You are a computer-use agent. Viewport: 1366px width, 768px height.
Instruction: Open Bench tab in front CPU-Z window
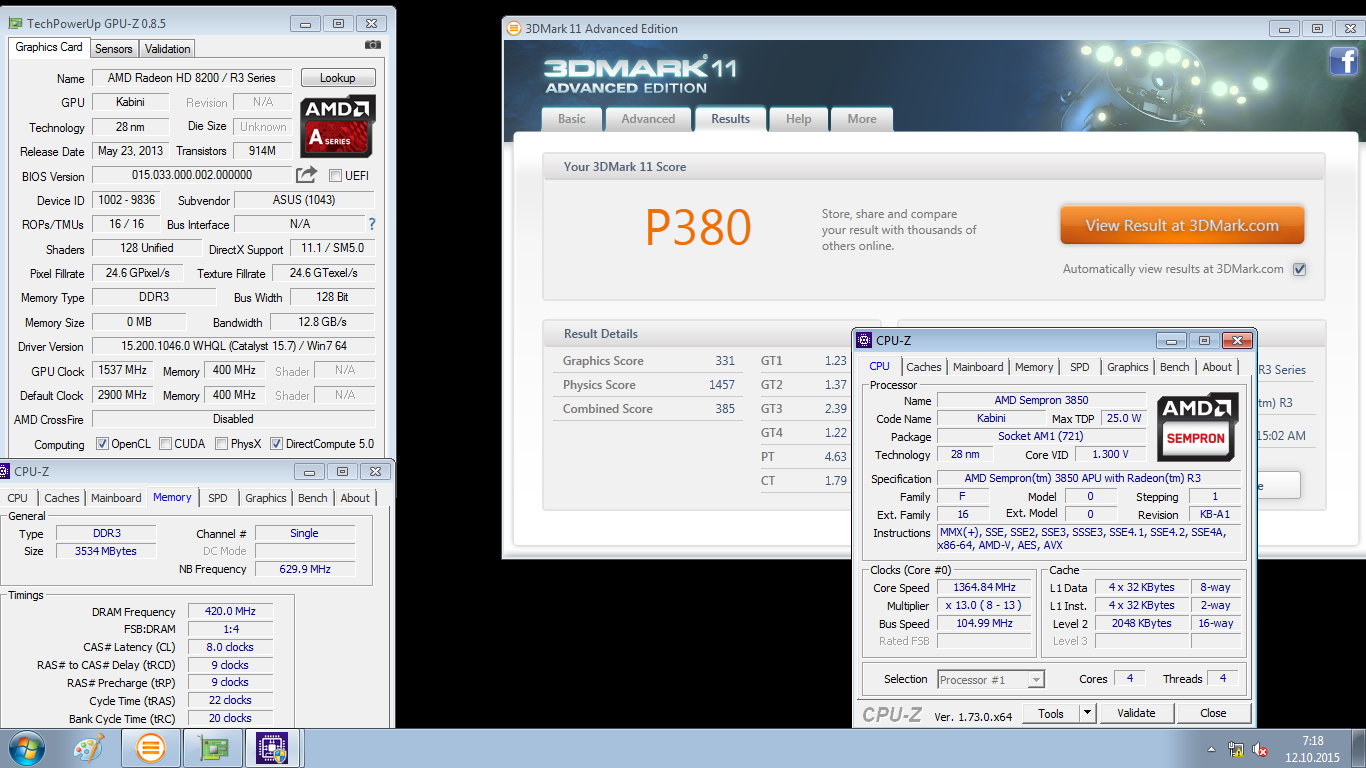(1174, 367)
